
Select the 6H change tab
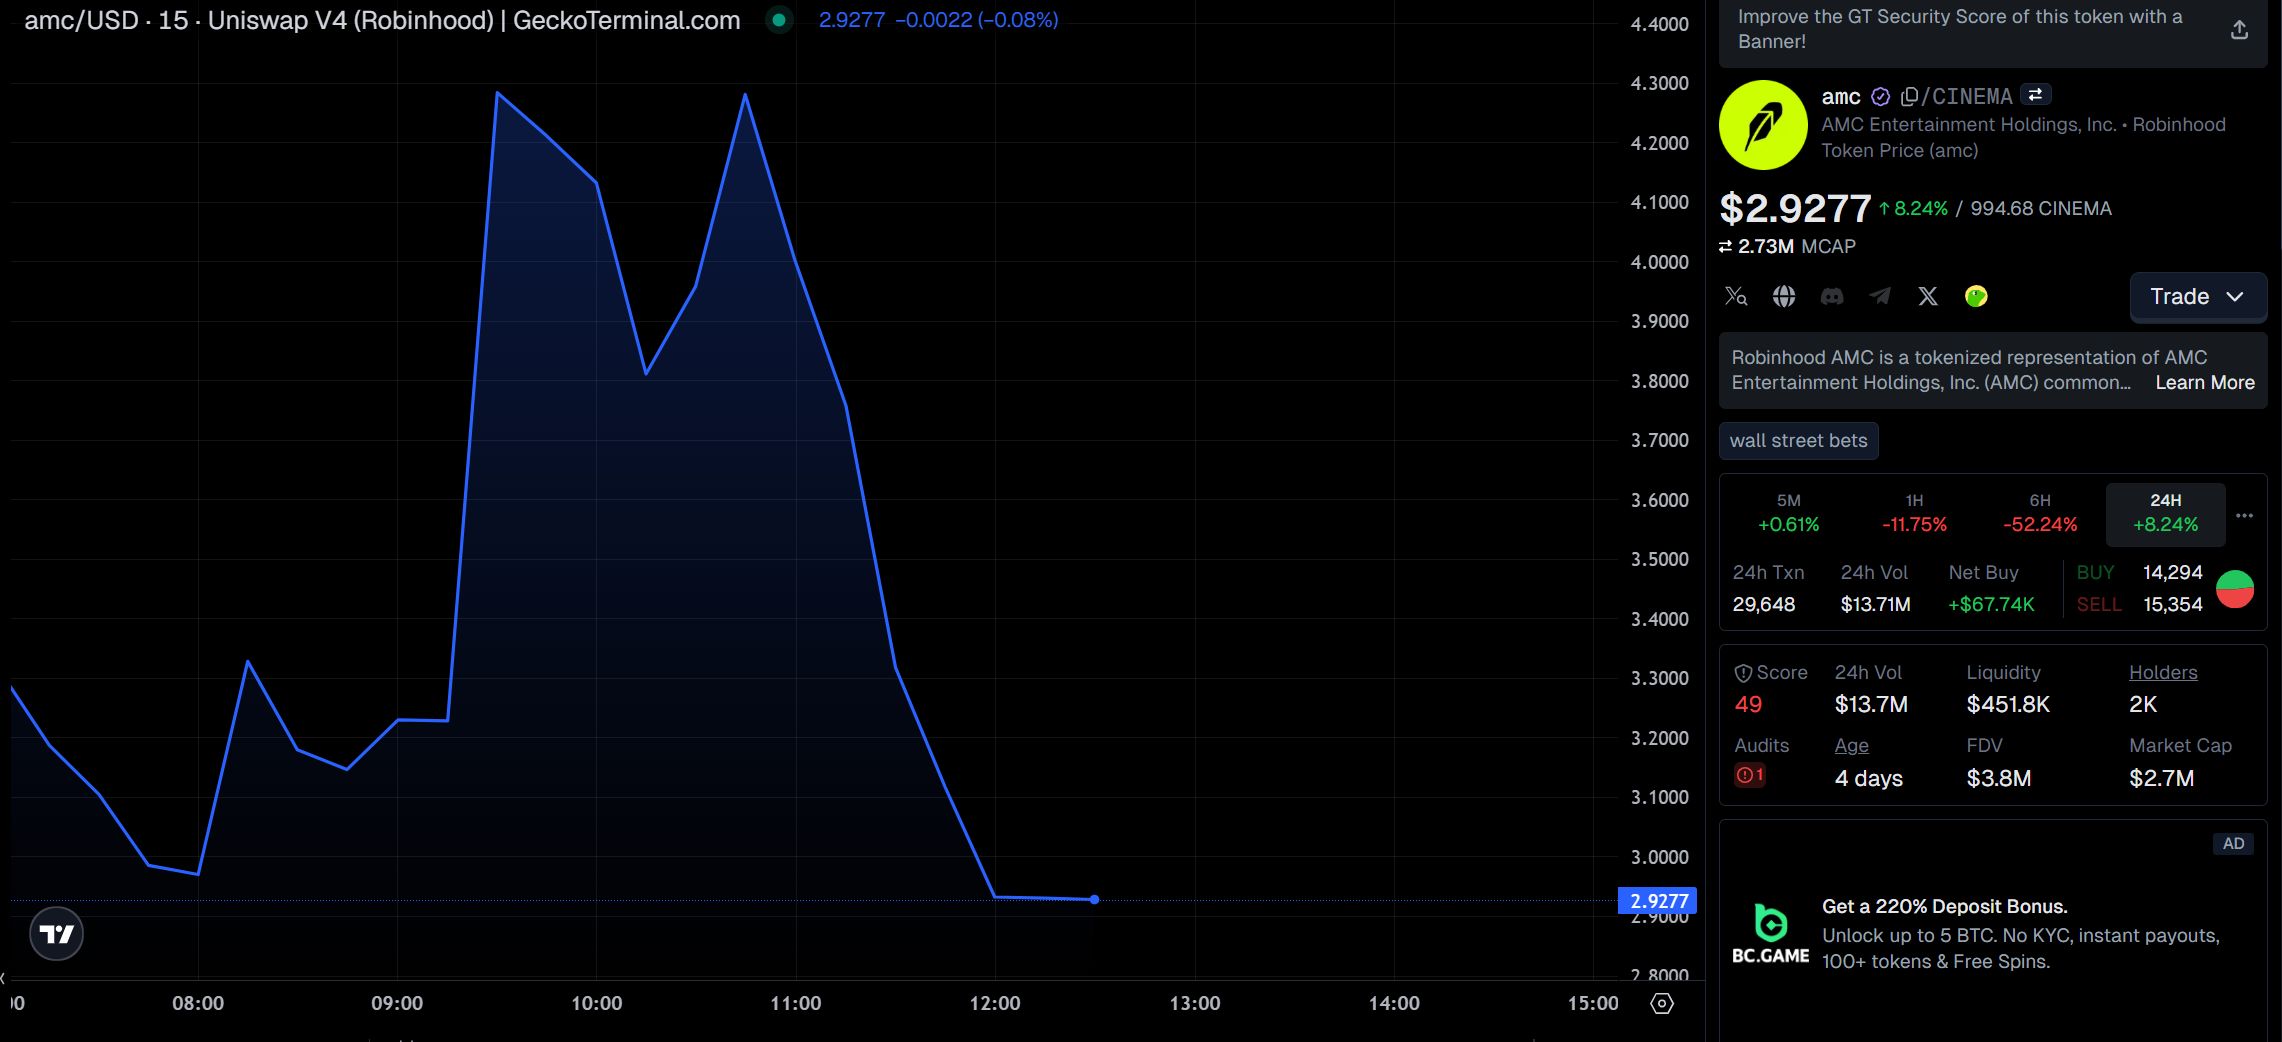2040,513
